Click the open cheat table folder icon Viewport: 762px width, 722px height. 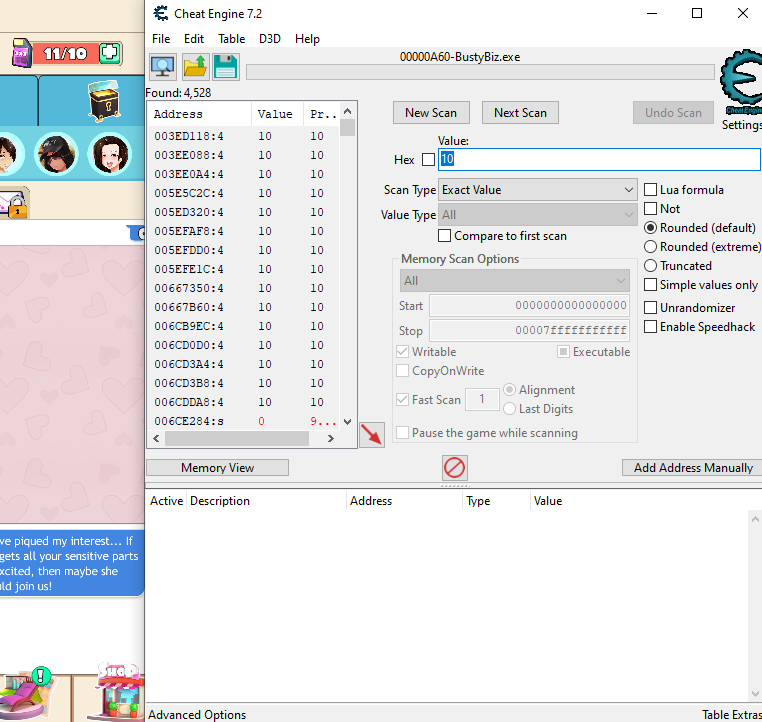tap(195, 67)
